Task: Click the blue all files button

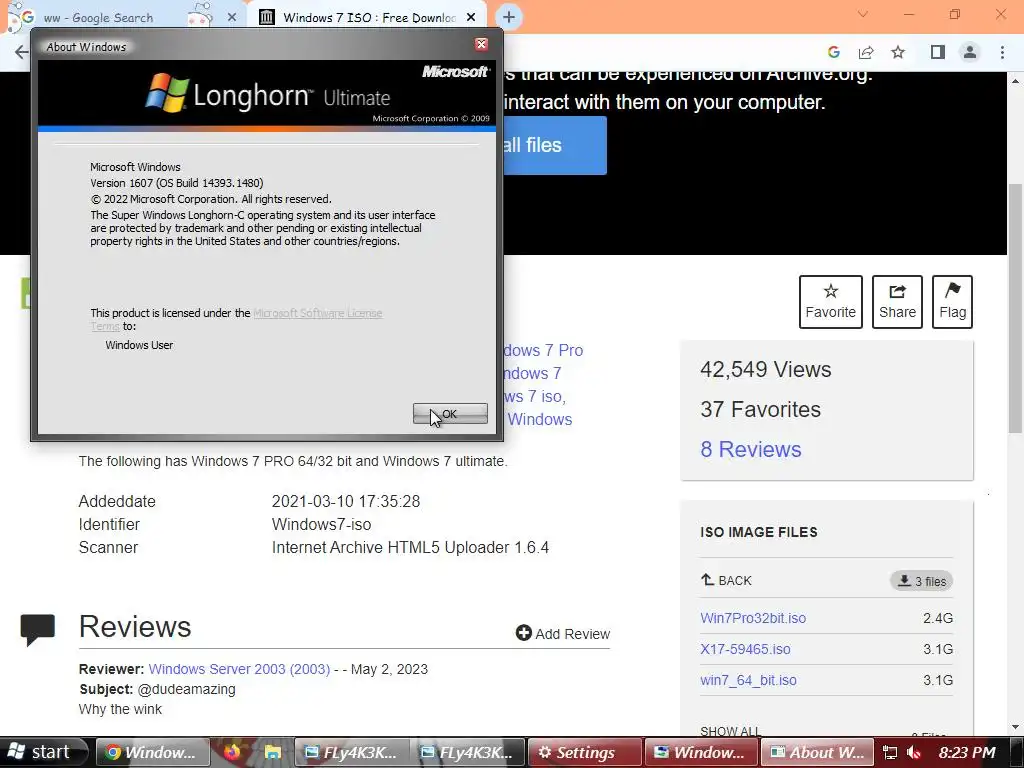Action: 555,145
